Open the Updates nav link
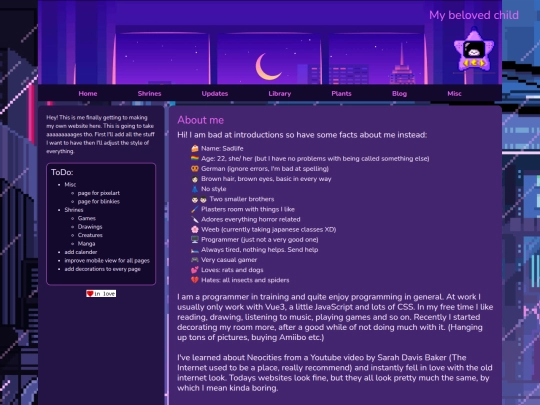 pyautogui.click(x=215, y=93)
